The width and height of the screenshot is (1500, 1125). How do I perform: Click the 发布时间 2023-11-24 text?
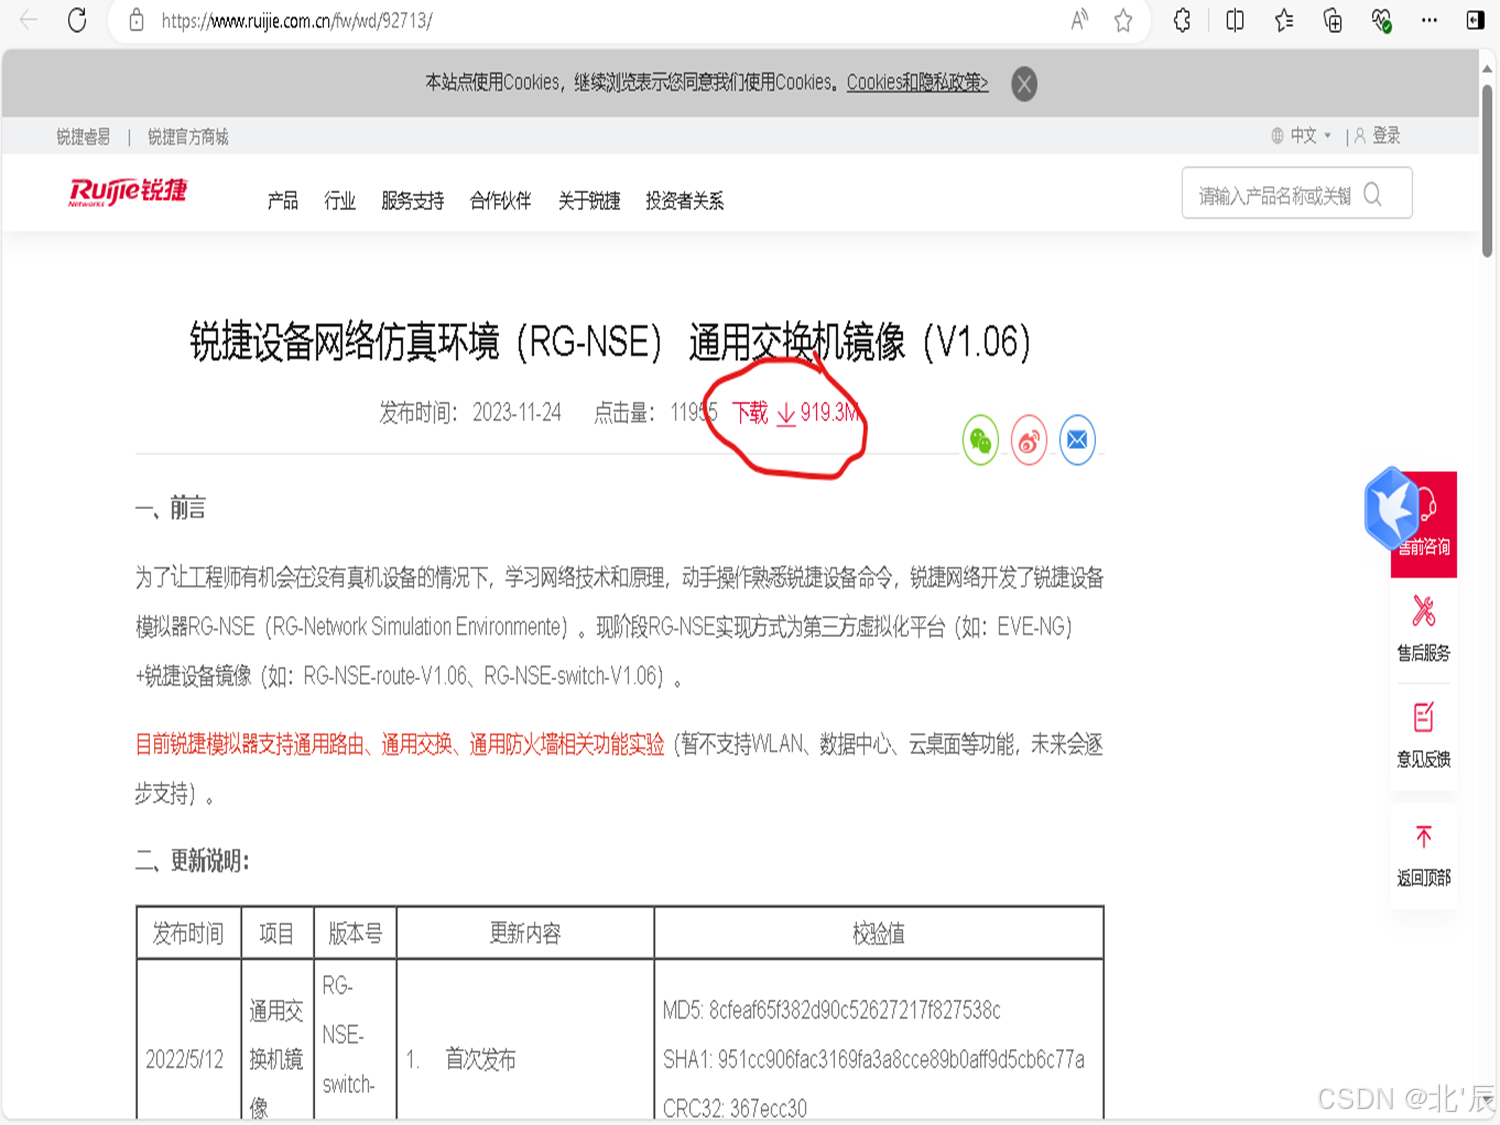[x=470, y=413]
